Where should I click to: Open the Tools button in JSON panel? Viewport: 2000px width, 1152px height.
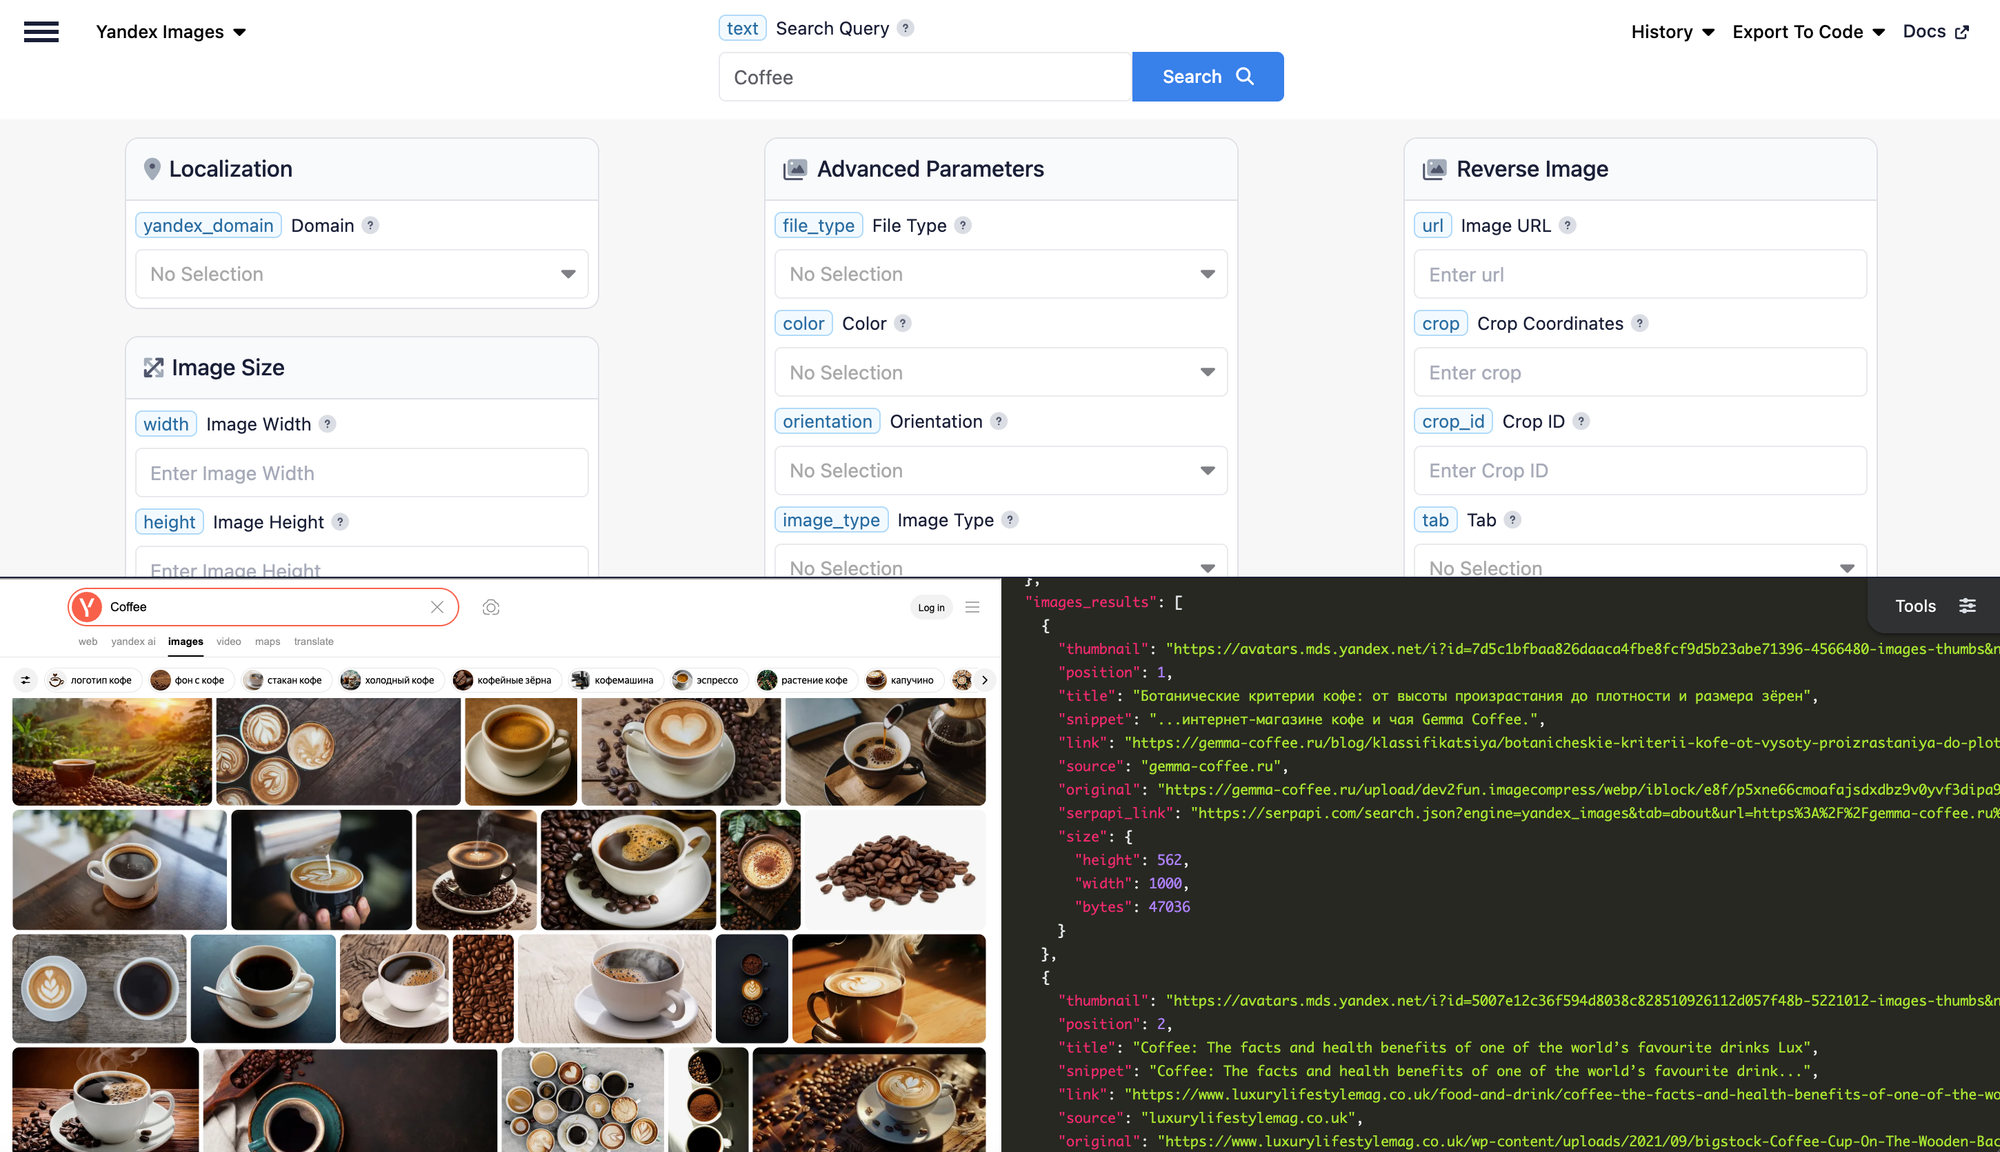tap(1934, 606)
